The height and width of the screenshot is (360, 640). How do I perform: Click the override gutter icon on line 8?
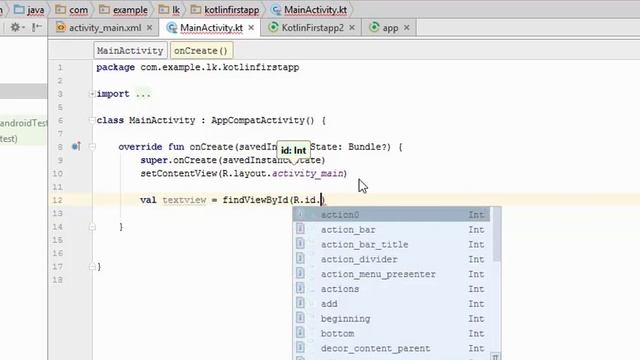(76, 147)
